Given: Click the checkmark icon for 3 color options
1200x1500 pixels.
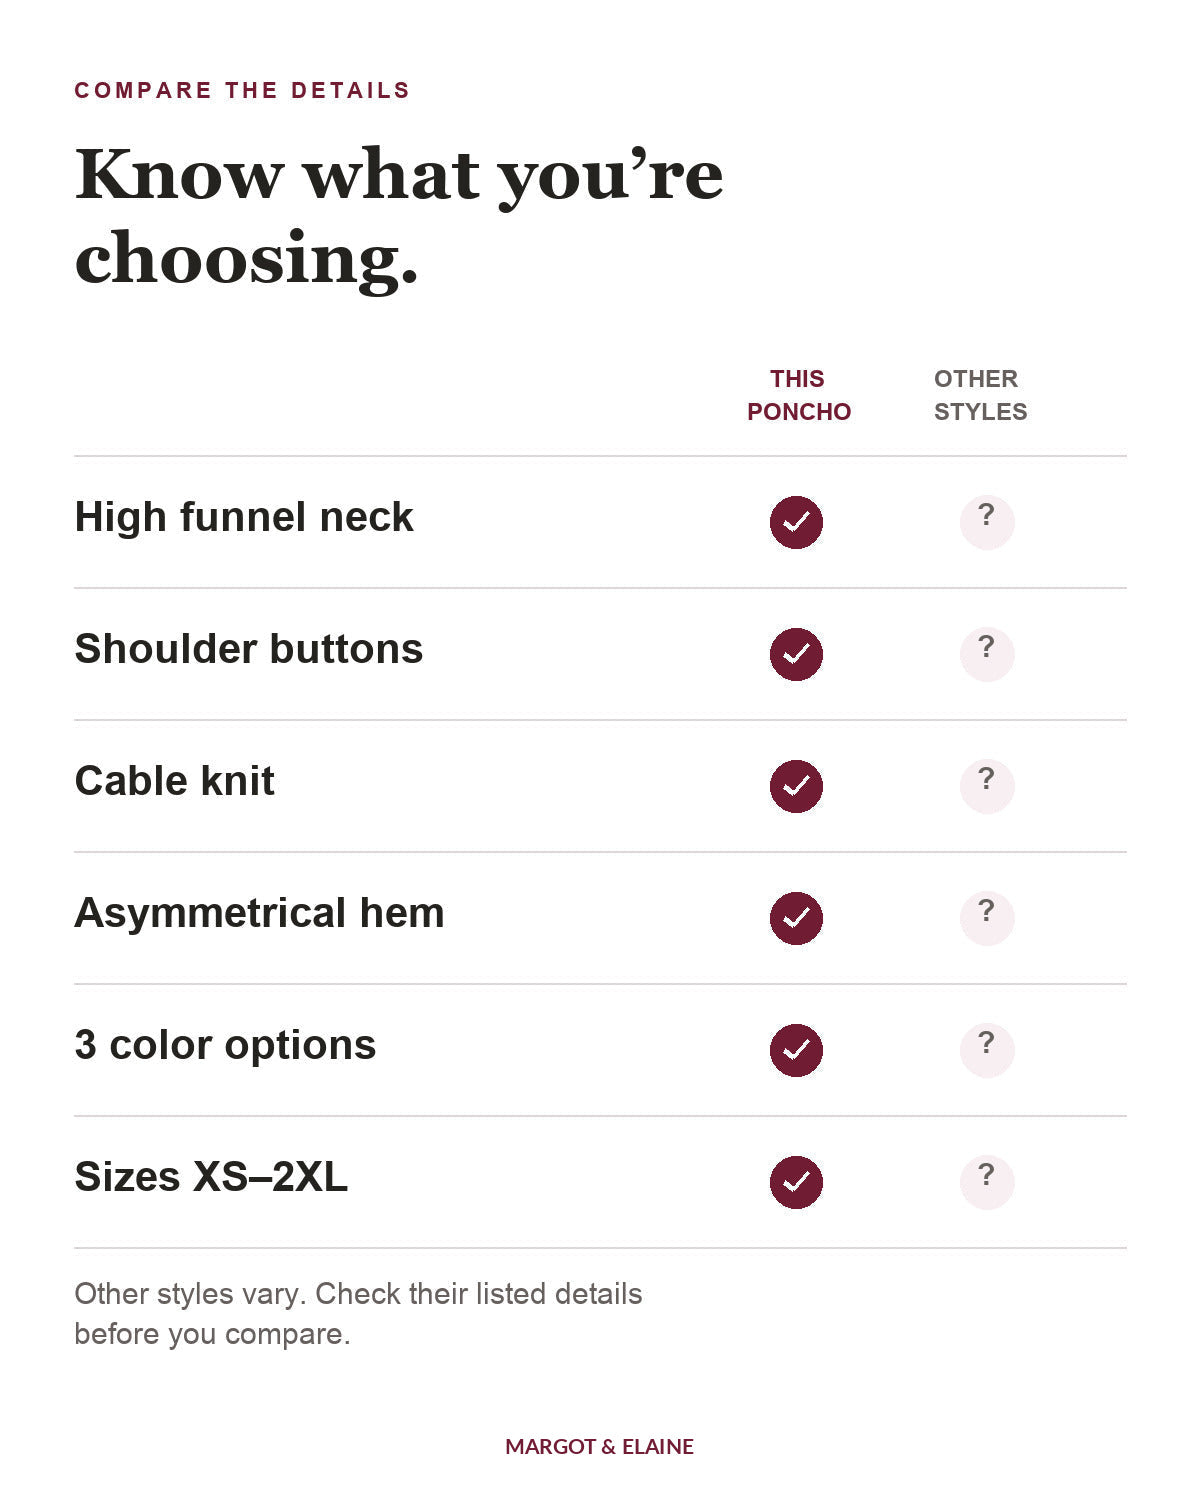Looking at the screenshot, I should point(796,1050).
